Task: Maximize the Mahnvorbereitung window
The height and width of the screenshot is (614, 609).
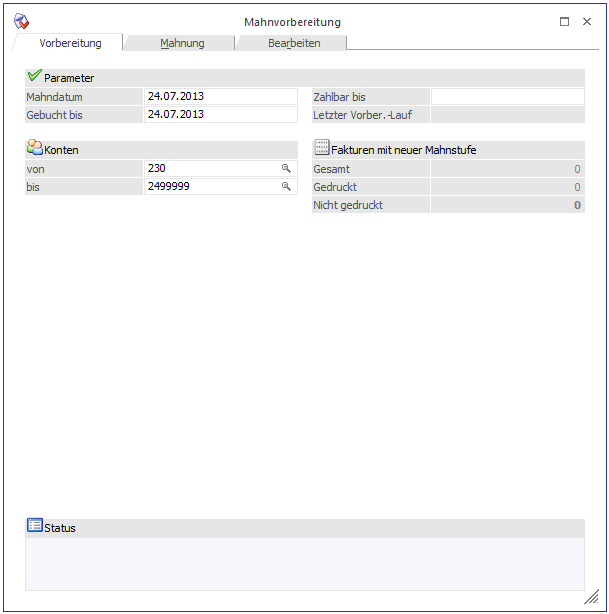Action: [564, 21]
